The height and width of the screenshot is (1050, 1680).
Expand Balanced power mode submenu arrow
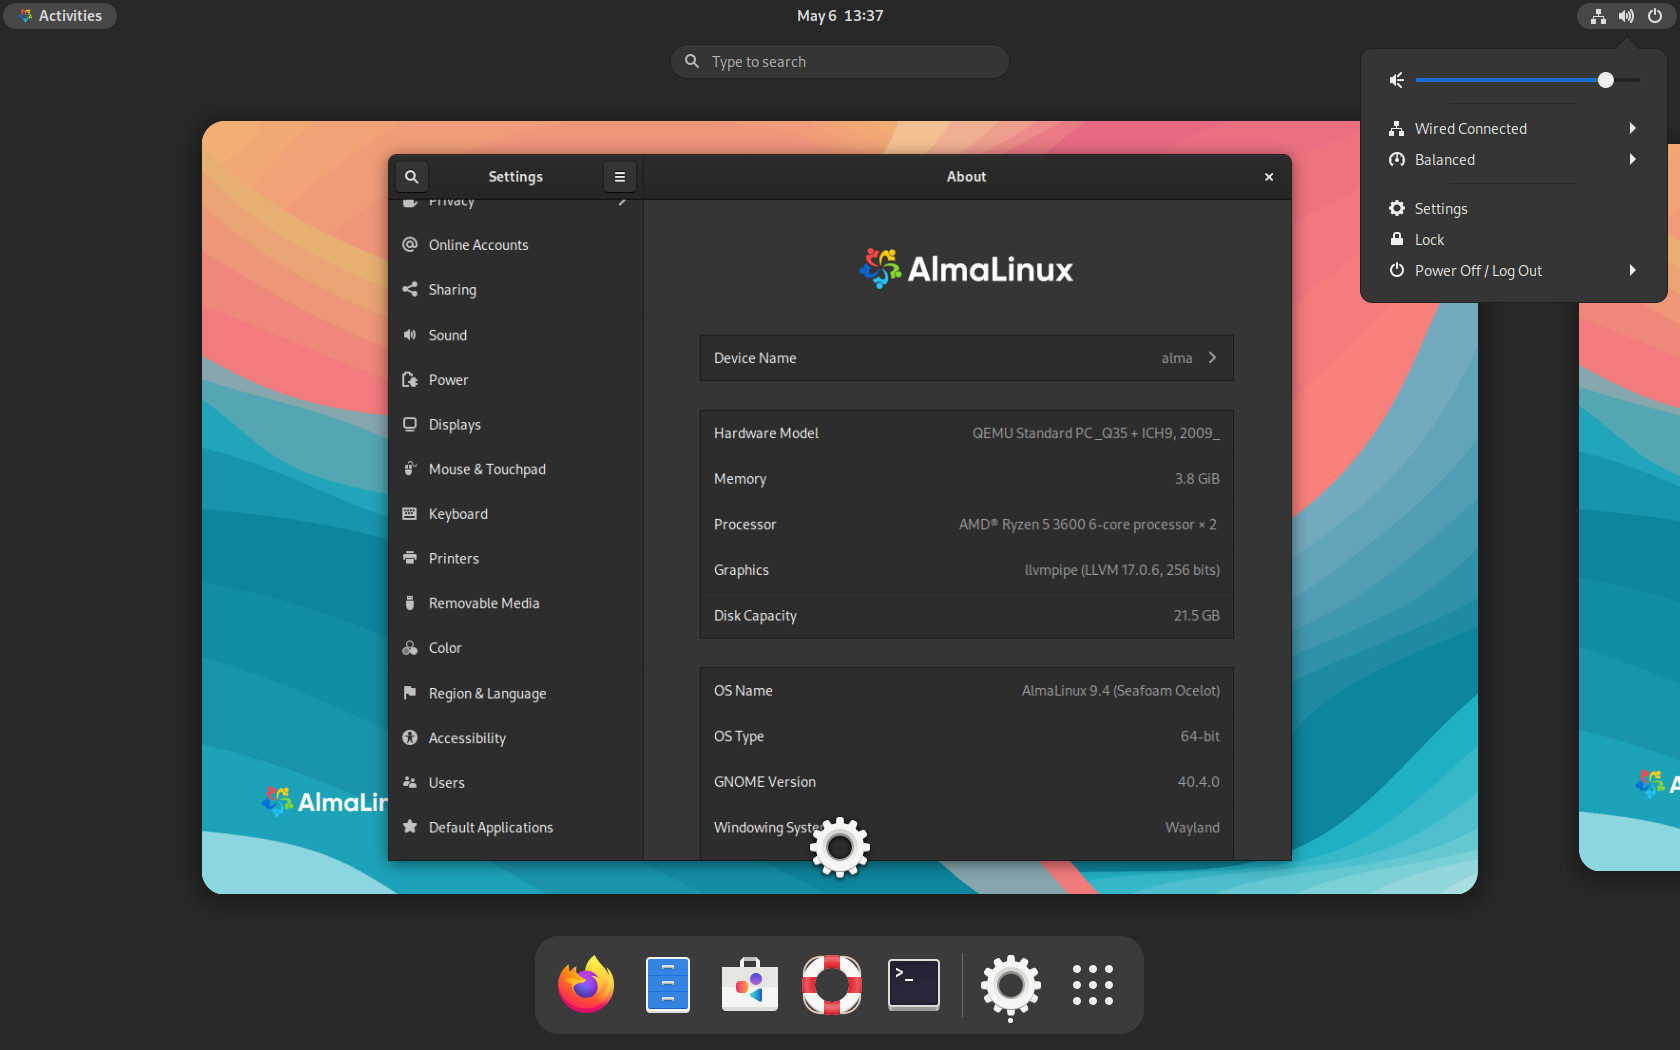click(1632, 159)
